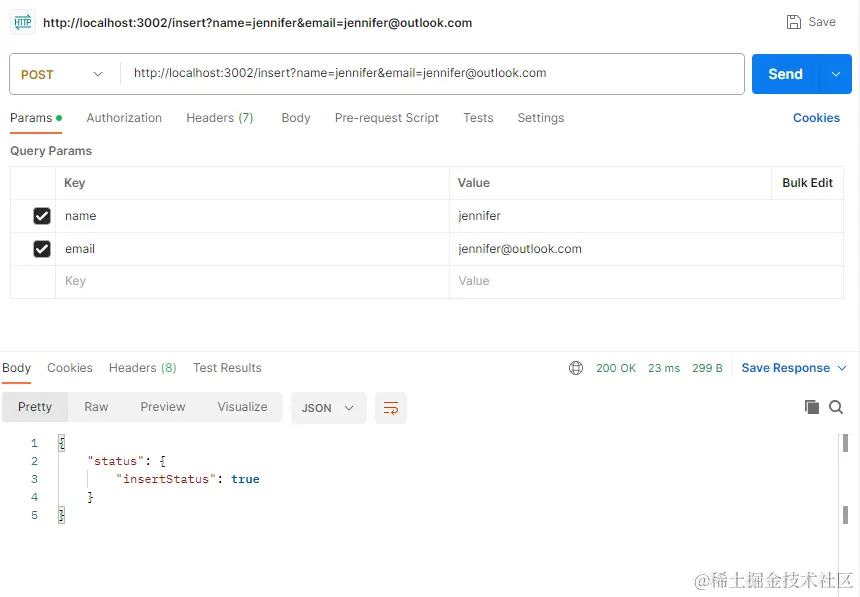Open the Tests tab
The image size is (860, 597).
pyautogui.click(x=478, y=118)
